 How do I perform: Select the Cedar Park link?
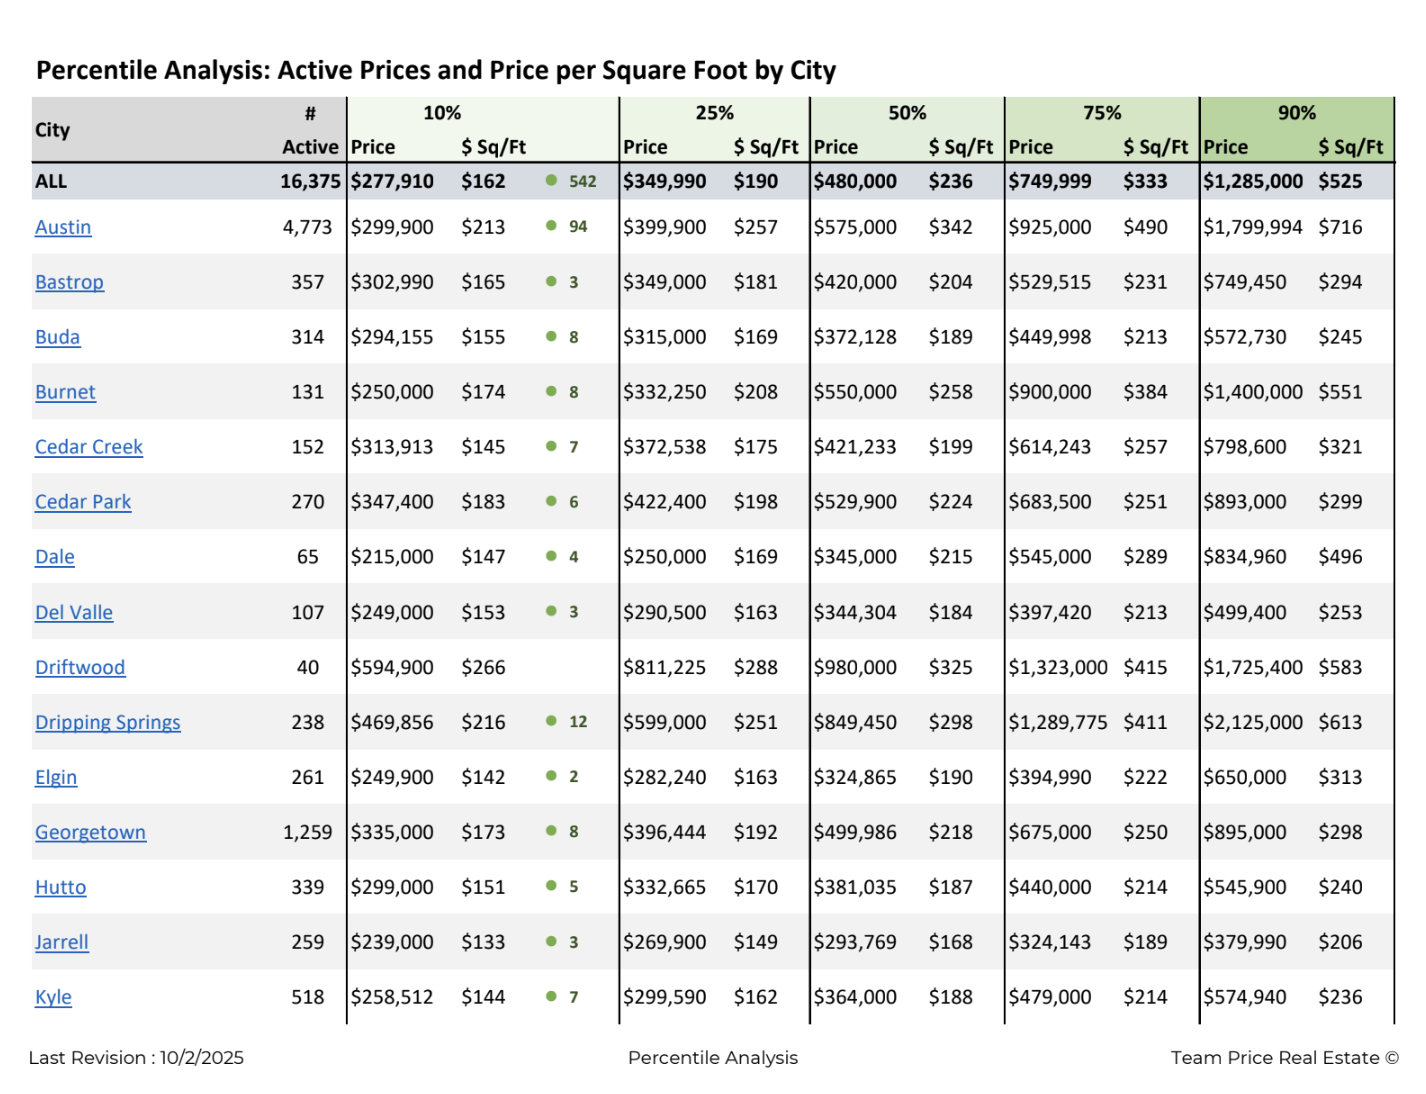point(83,503)
